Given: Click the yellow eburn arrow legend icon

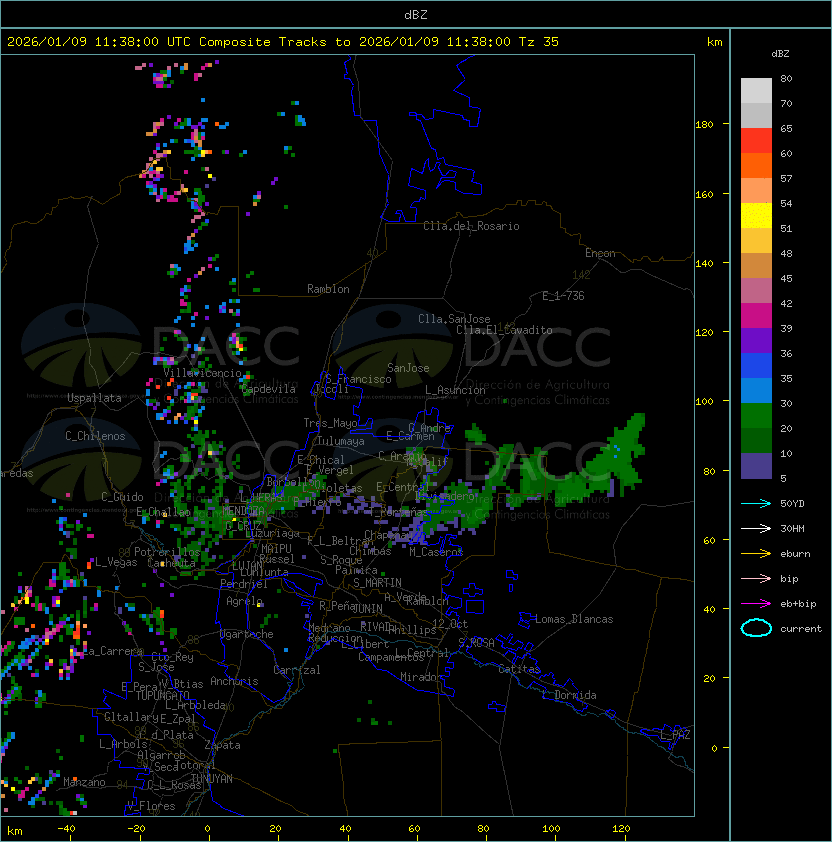Looking at the screenshot, I should click(756, 554).
